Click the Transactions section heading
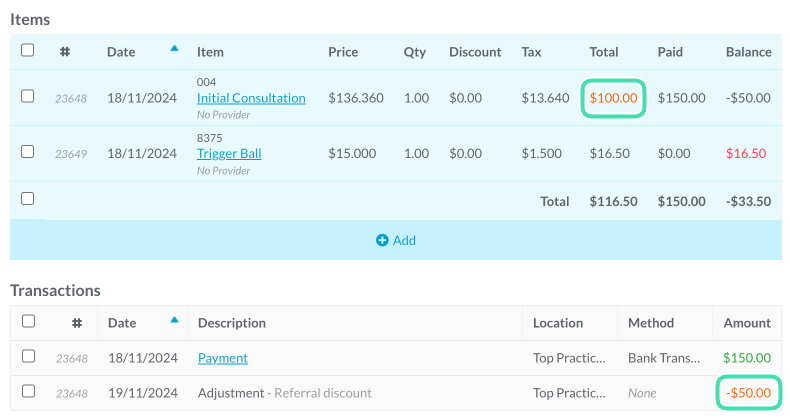Viewport: 790px width, 419px height. 55,291
